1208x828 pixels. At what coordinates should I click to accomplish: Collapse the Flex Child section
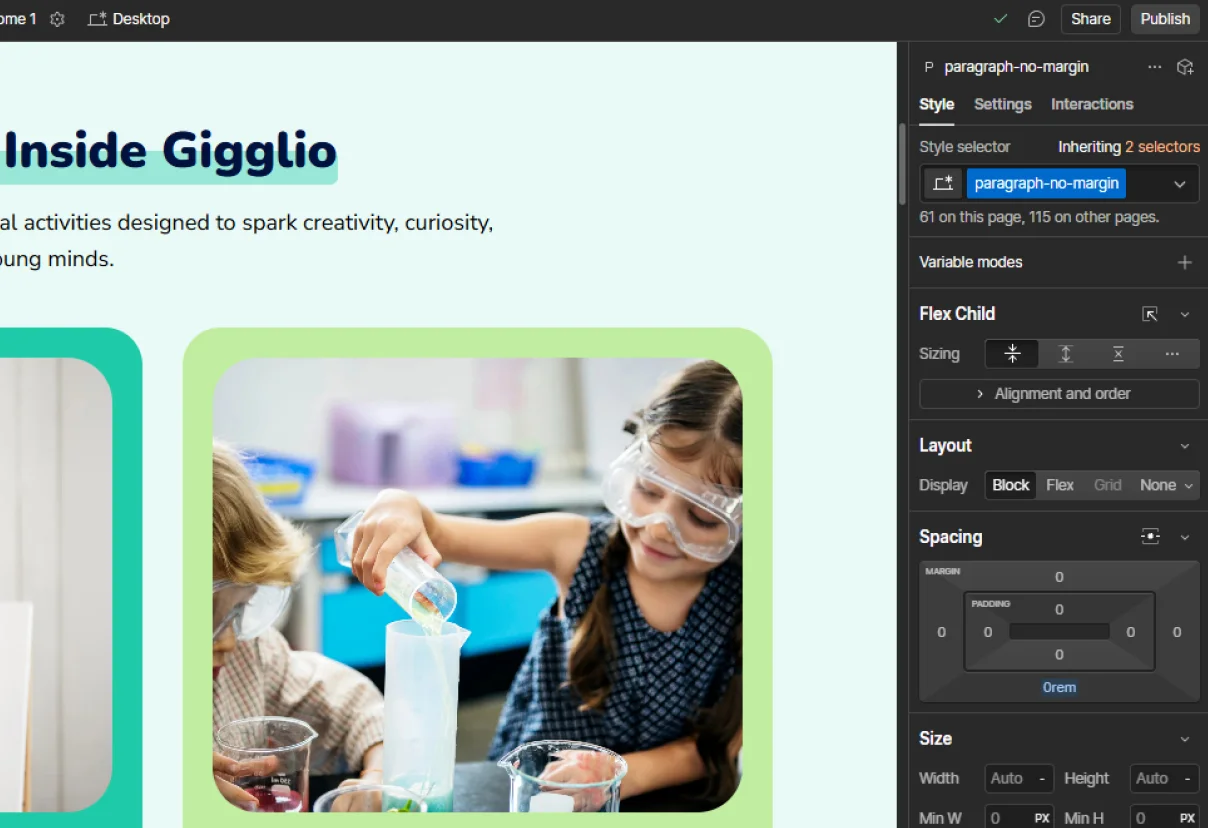[1185, 314]
